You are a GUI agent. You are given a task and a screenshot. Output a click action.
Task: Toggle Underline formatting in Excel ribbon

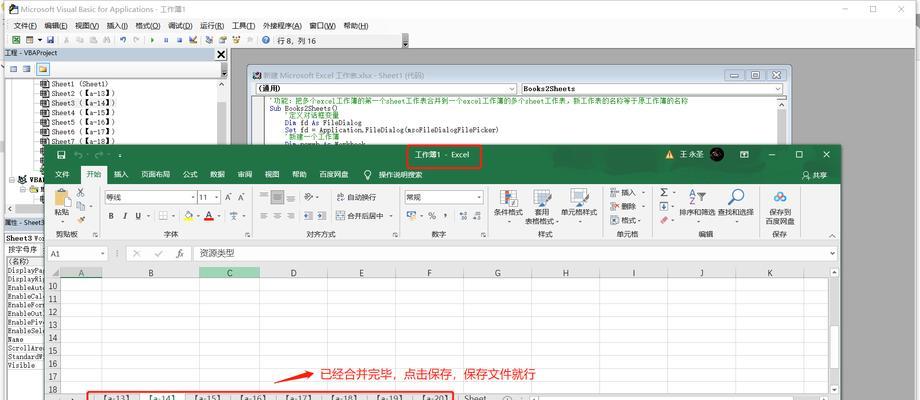pyautogui.click(x=138, y=216)
